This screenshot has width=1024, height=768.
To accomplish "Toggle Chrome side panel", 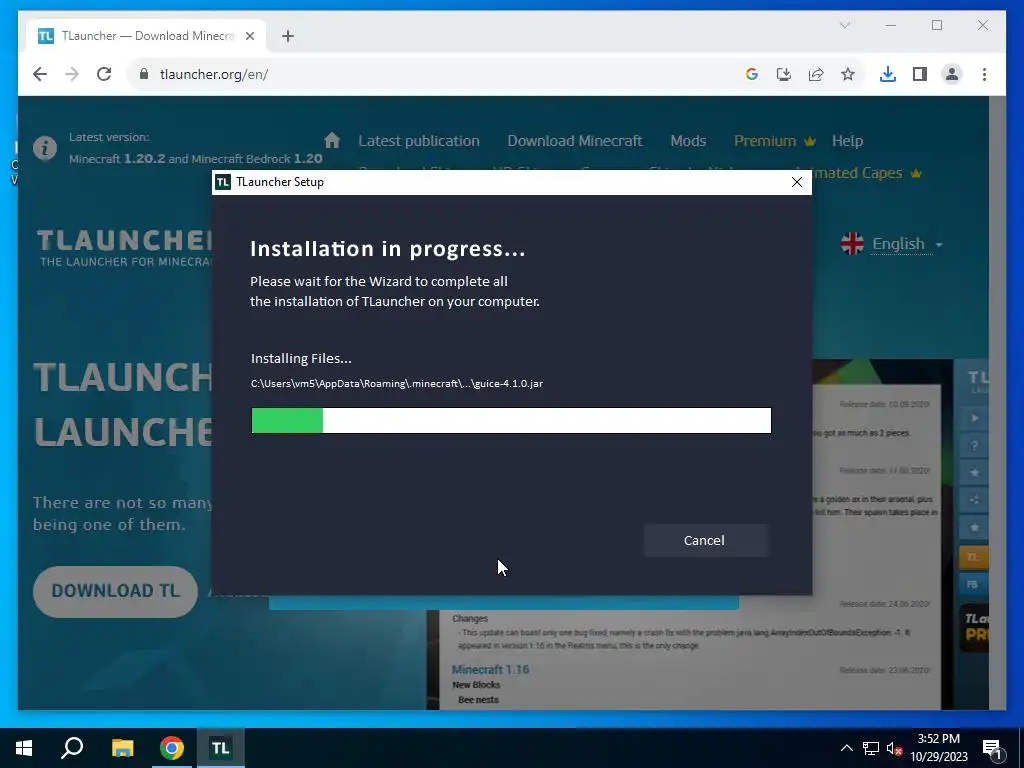I will pos(920,74).
